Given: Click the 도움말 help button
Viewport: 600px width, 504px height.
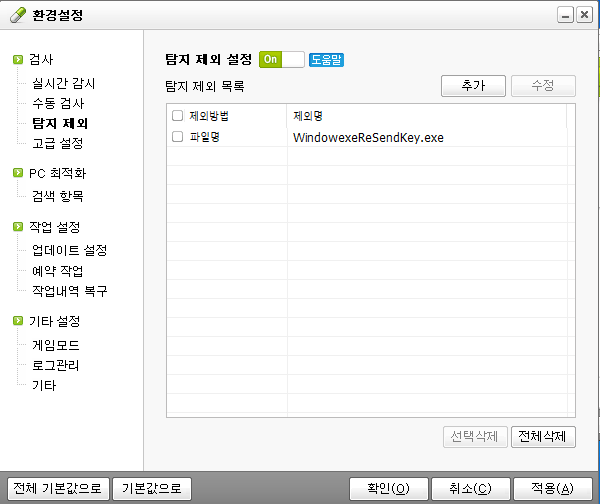Looking at the screenshot, I should (326, 60).
